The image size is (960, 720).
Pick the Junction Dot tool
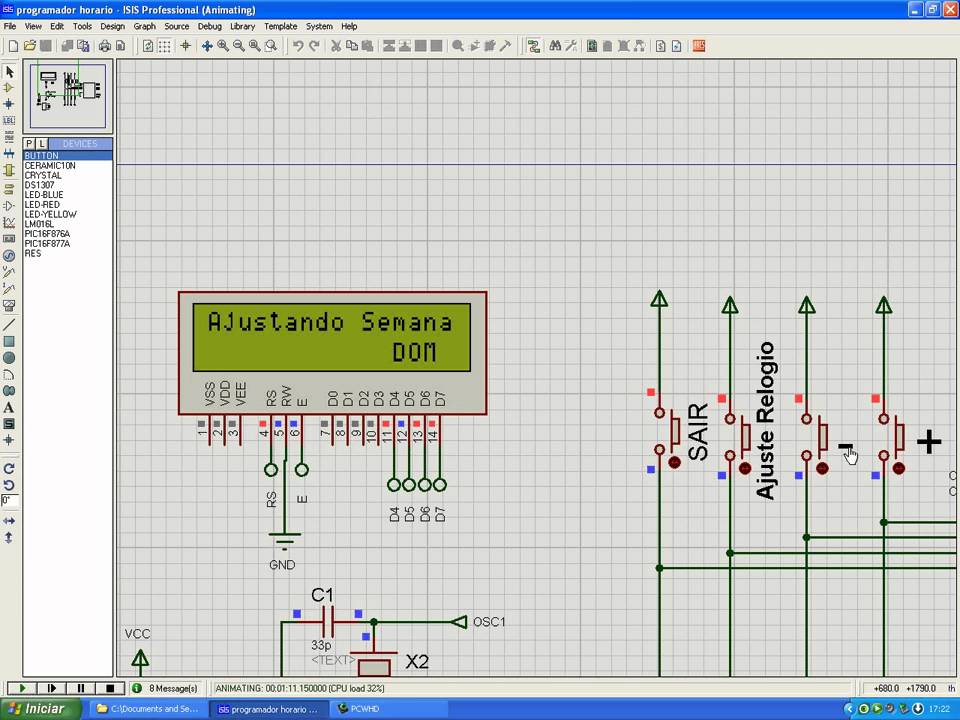click(9, 104)
